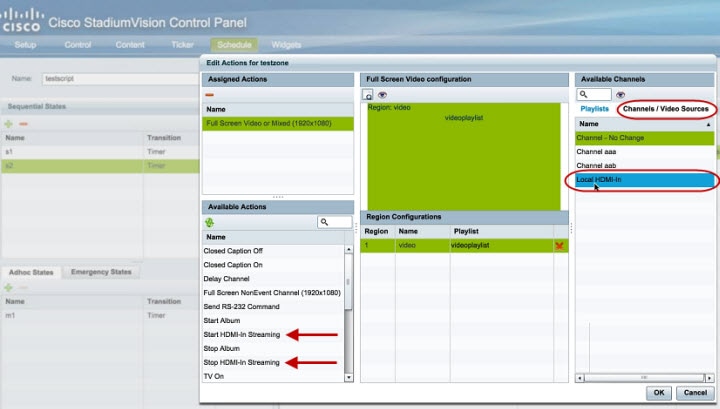Confirm with the OK button
Viewport: 720px width, 409px height.
point(659,392)
